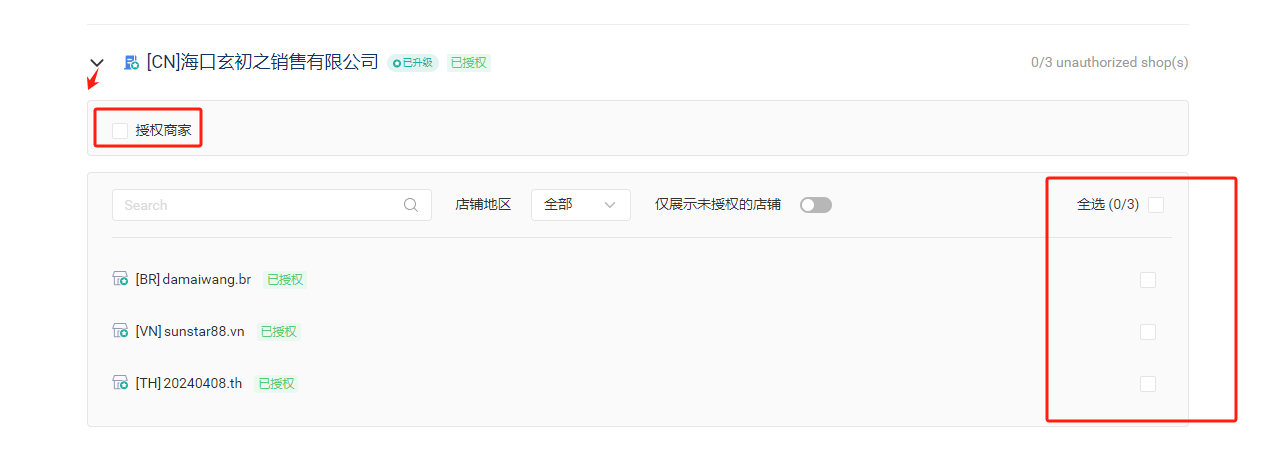
Task: Click shop icon beside [VN] sunstar88.vn
Action: coord(120,331)
